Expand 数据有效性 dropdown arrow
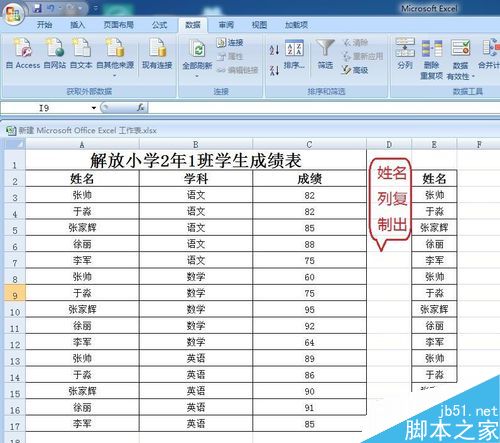 [x=473, y=77]
